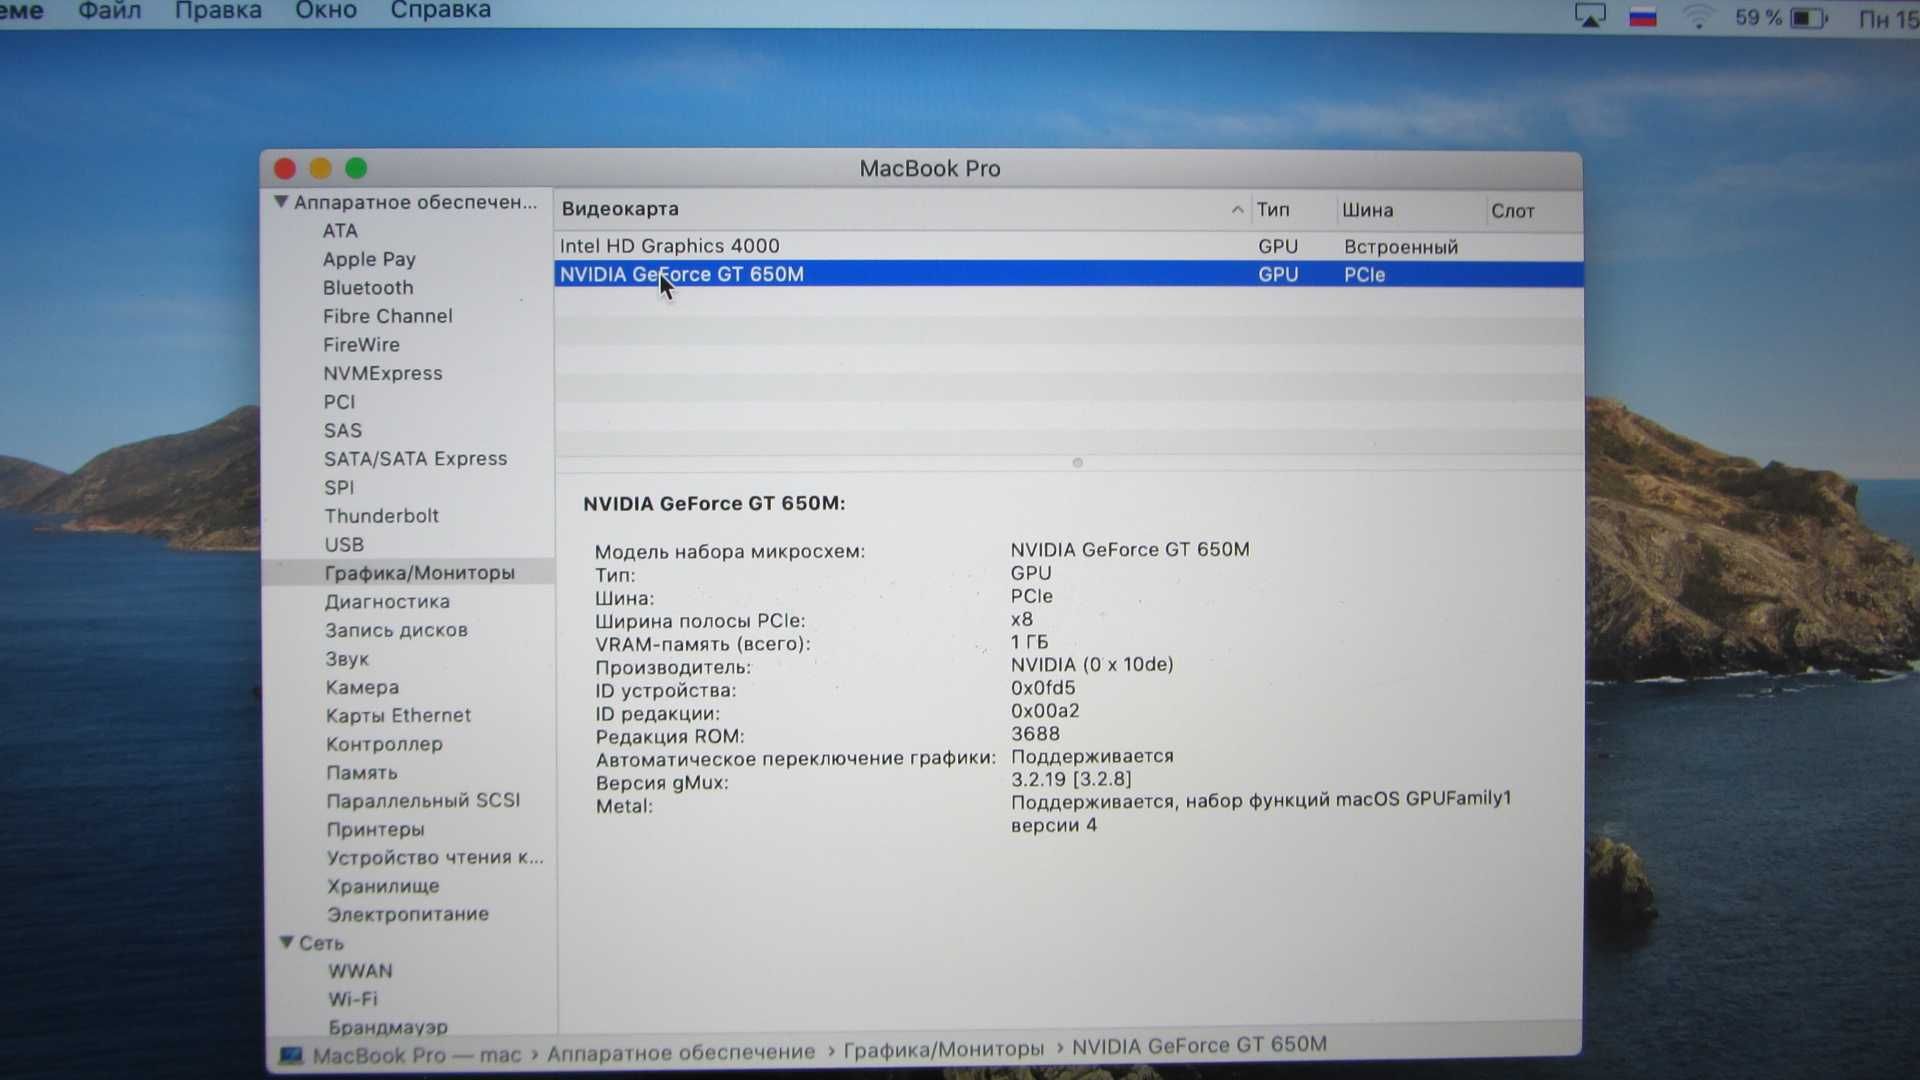Viewport: 1920px width, 1080px height.
Task: Select SPI in the sidebar
Action: coord(339,488)
